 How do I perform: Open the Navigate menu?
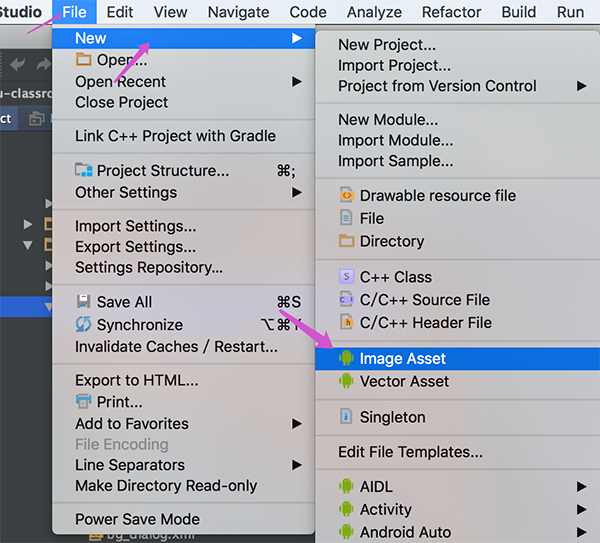click(x=238, y=12)
